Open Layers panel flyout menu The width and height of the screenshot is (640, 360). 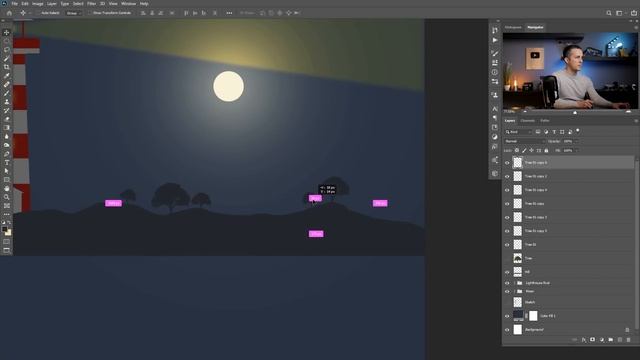[x=636, y=121]
